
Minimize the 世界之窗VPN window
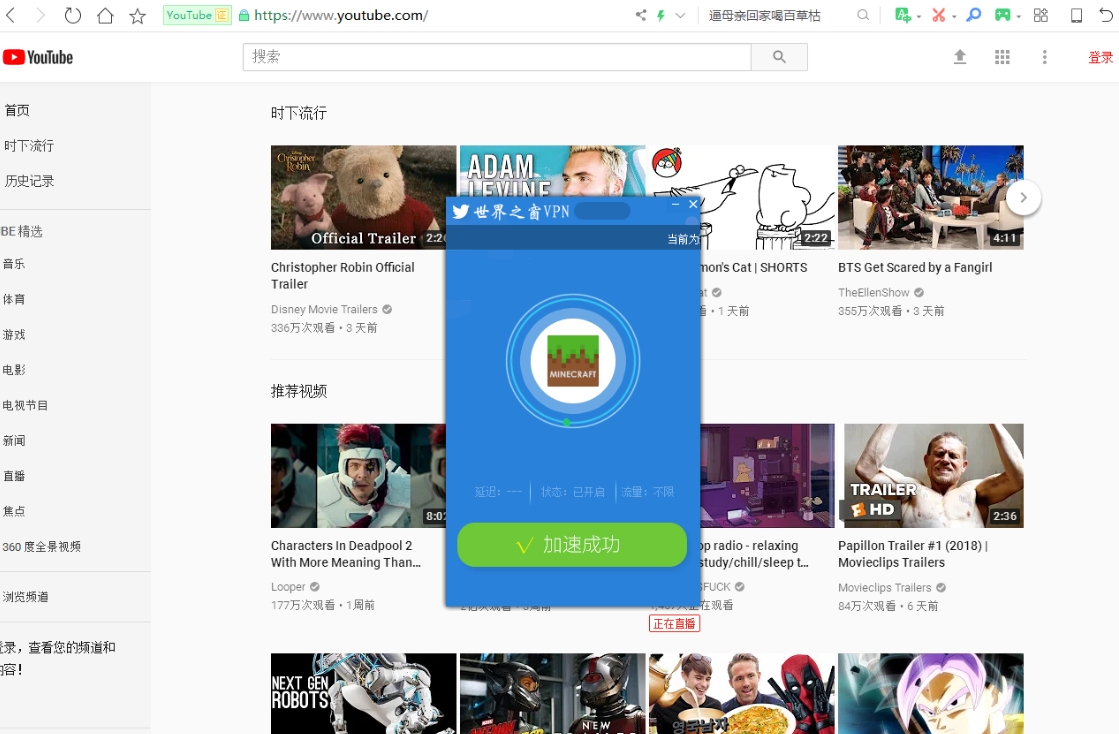tap(675, 205)
